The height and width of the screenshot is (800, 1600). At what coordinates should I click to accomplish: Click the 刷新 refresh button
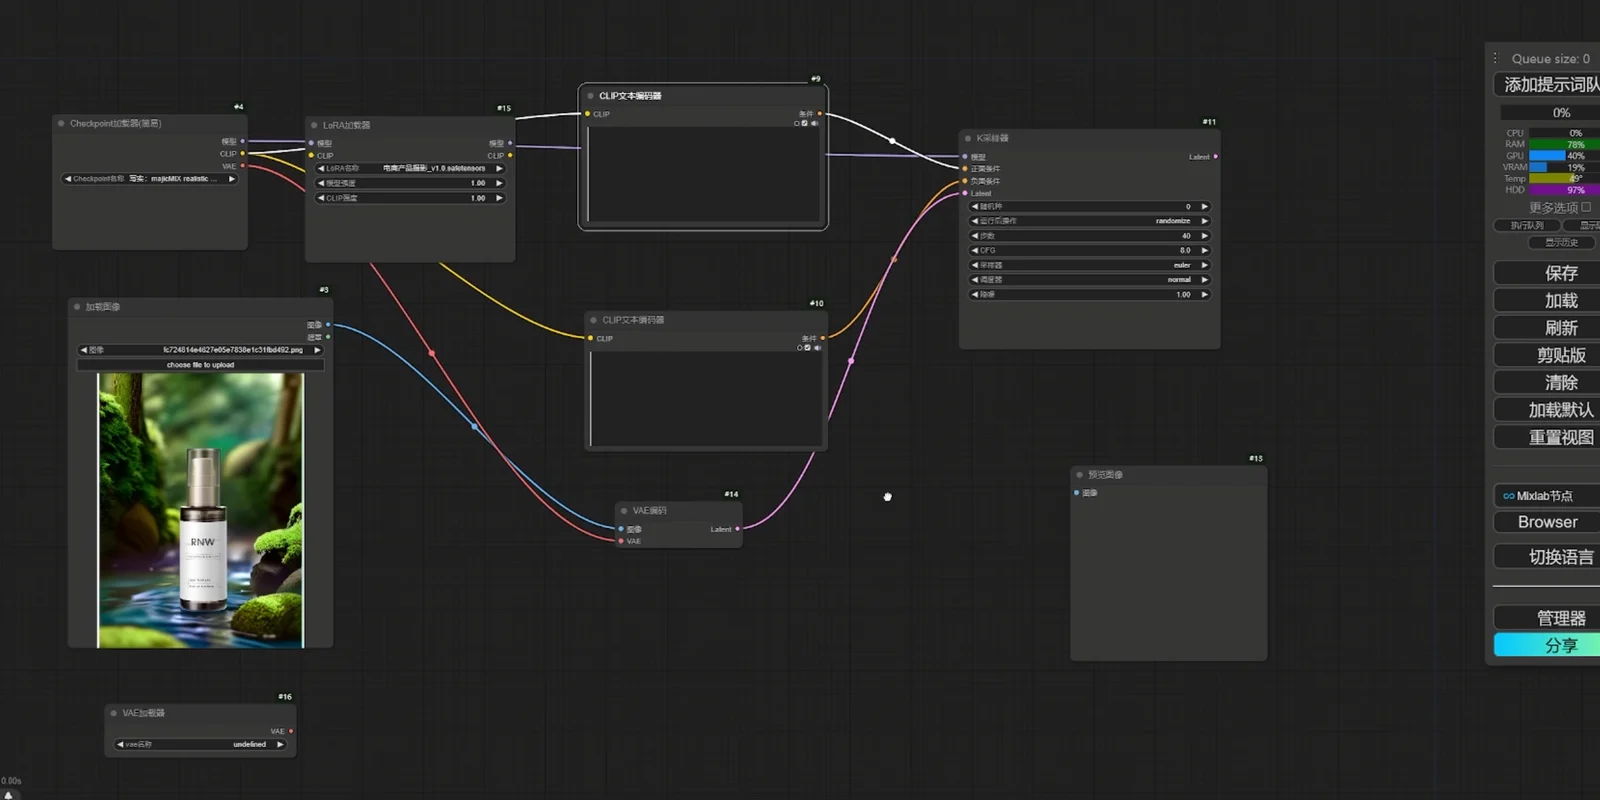point(1548,328)
